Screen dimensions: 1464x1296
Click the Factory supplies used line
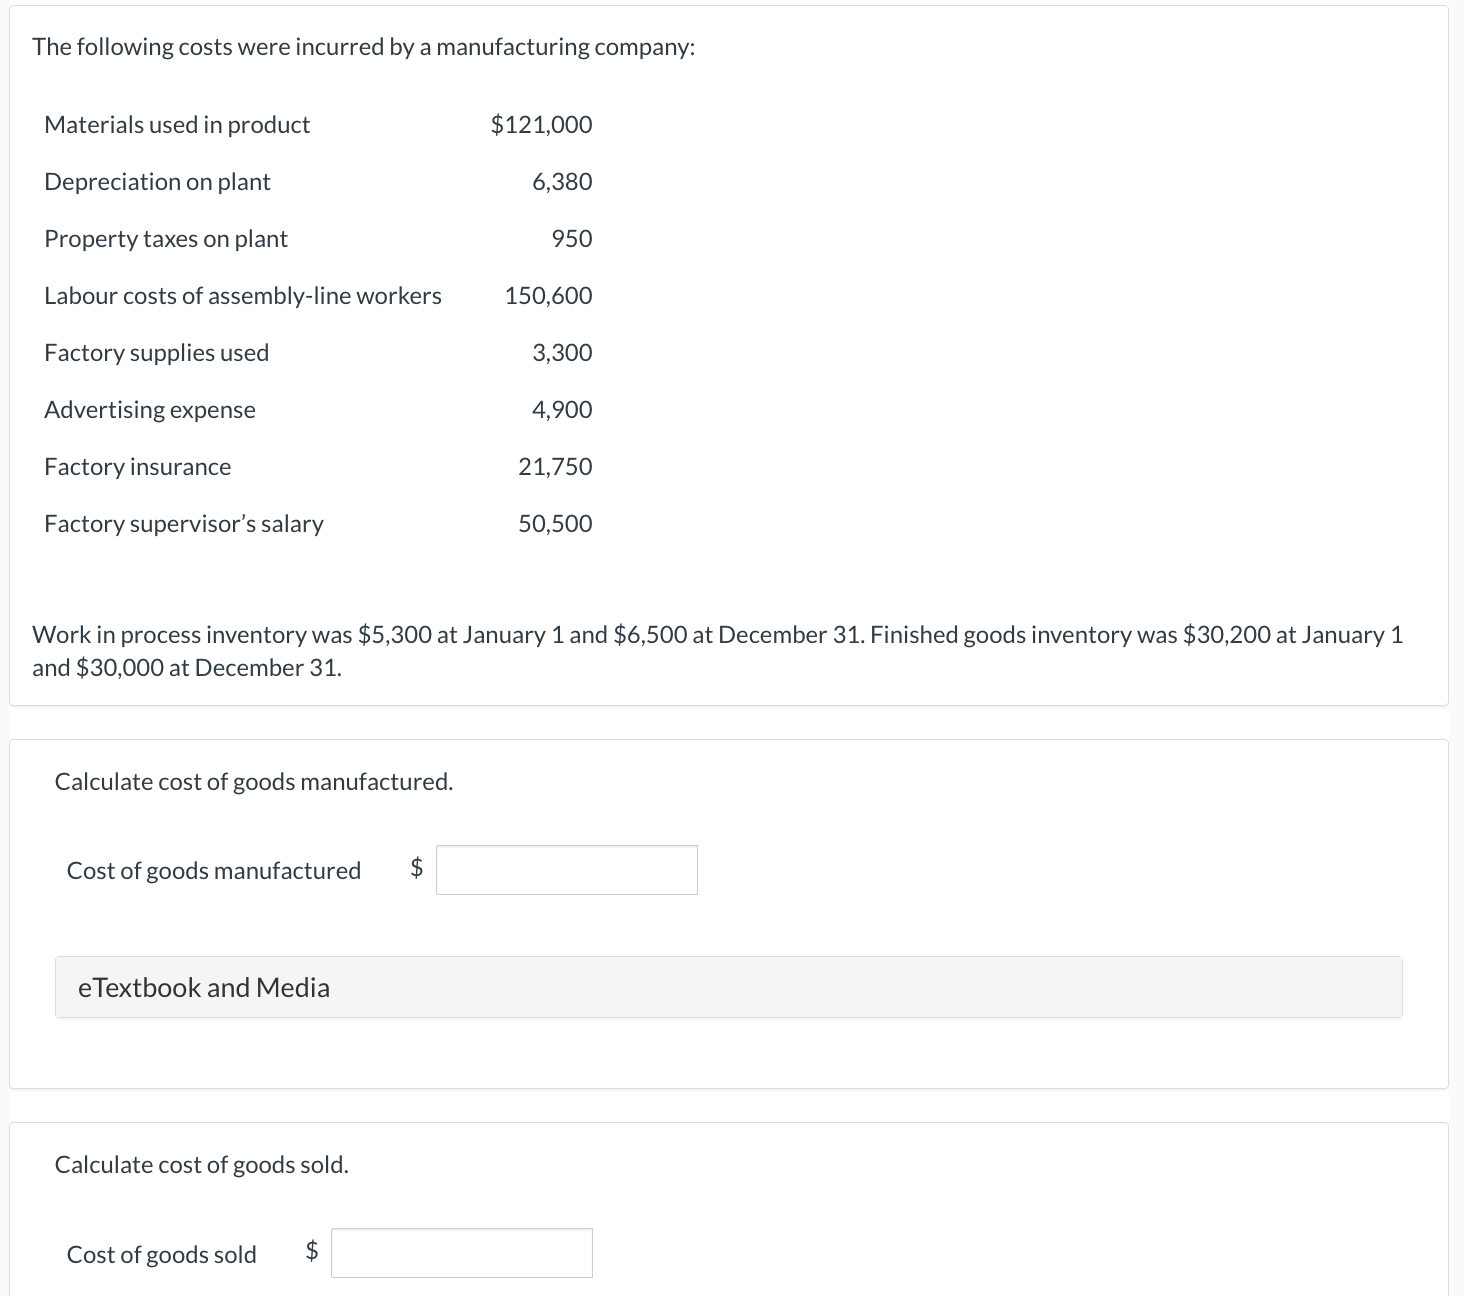point(156,353)
